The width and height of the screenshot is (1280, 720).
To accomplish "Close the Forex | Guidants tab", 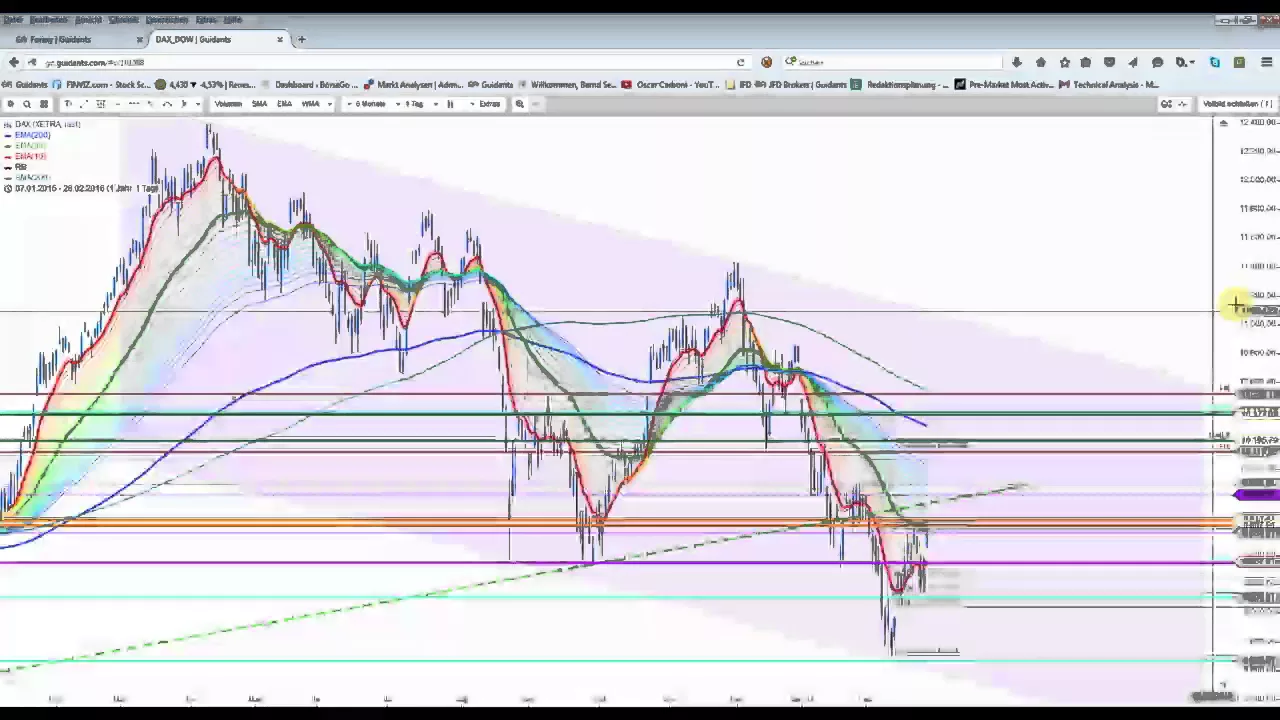I will coord(139,39).
